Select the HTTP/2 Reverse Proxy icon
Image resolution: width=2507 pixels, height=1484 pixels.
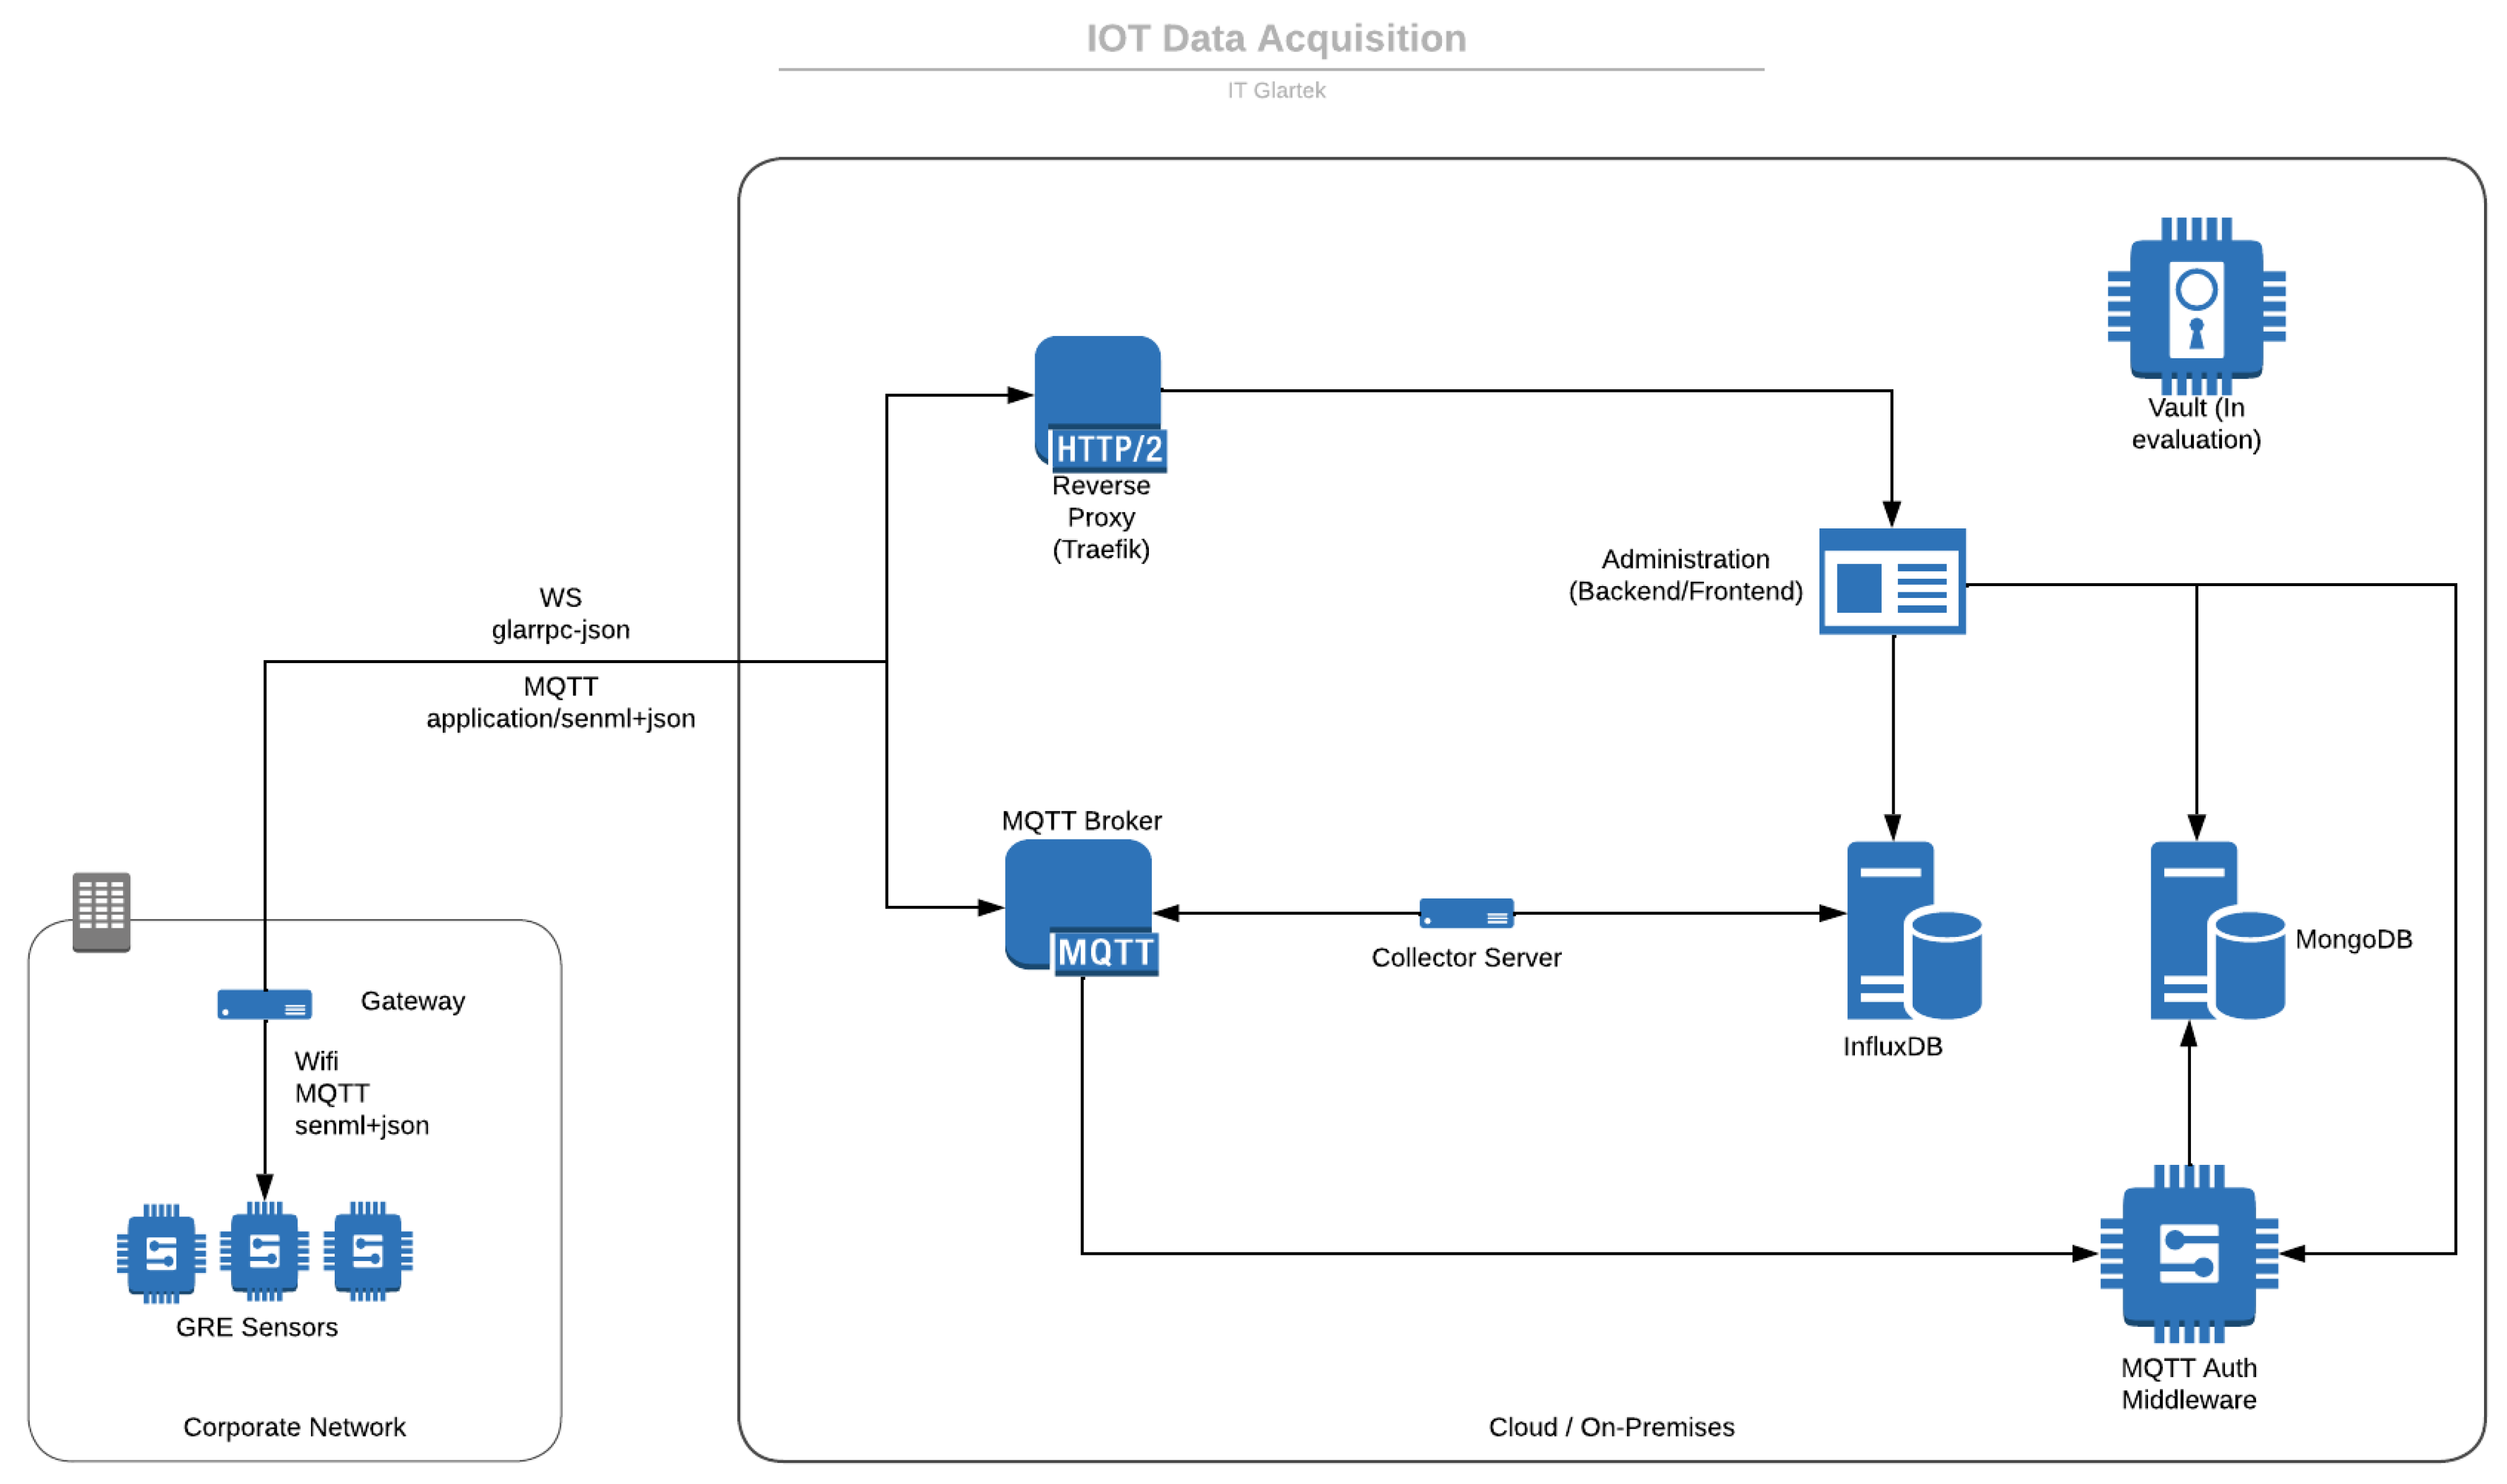click(x=1098, y=402)
